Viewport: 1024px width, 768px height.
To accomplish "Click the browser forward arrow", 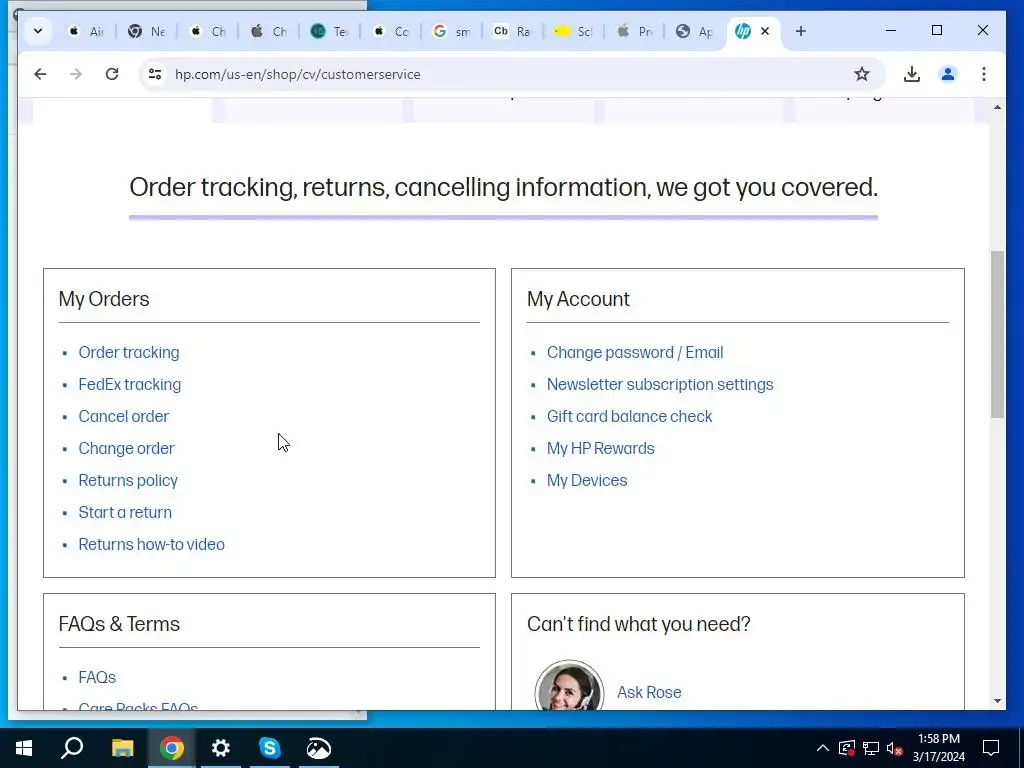I will pos(76,74).
